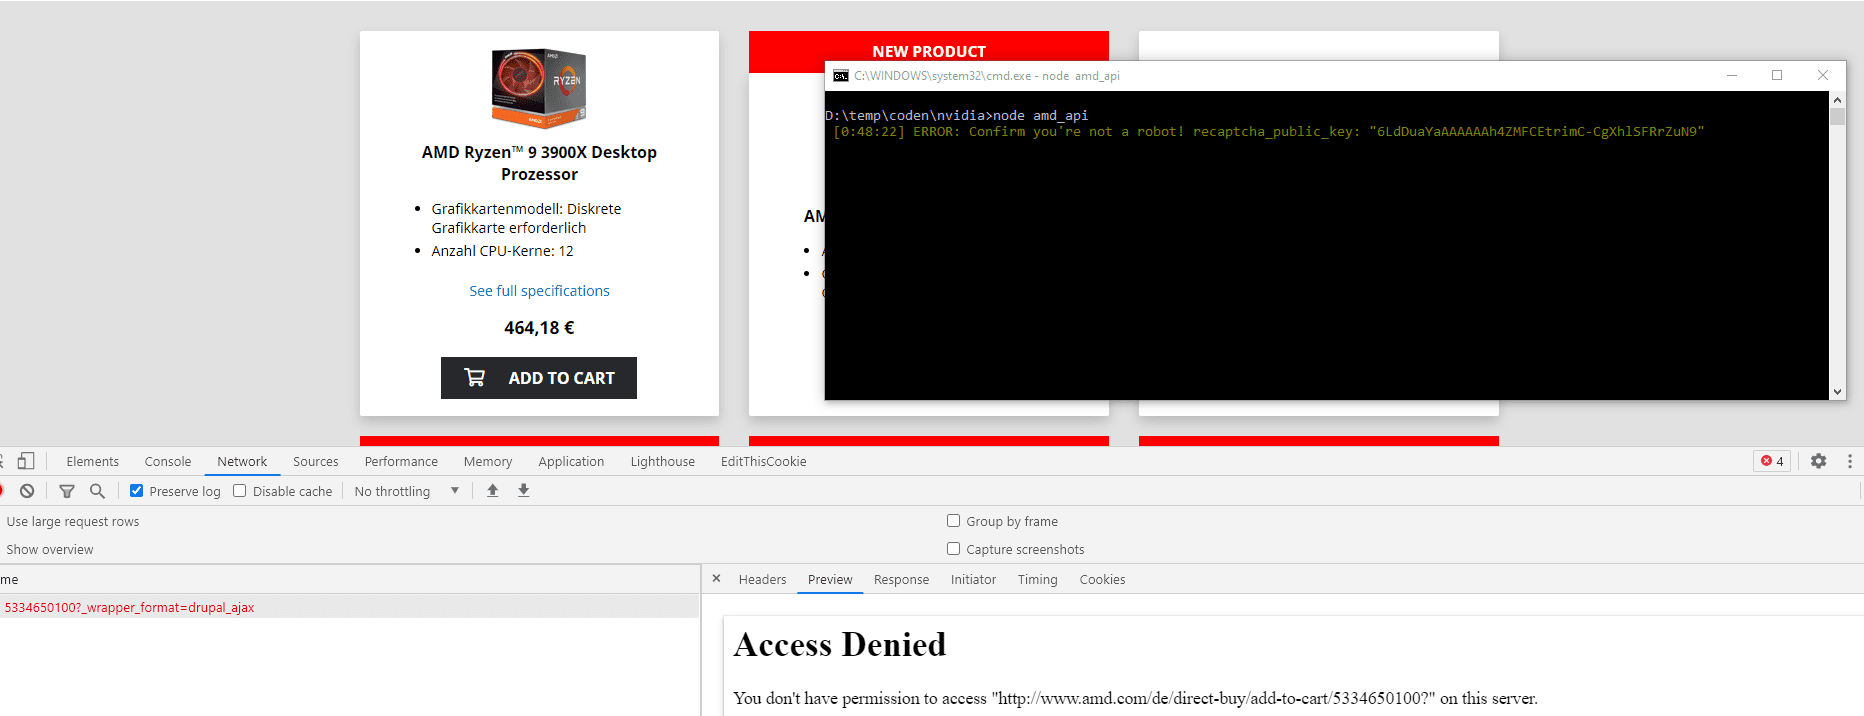
Task: Enable Group by frame checkbox
Action: point(953,521)
